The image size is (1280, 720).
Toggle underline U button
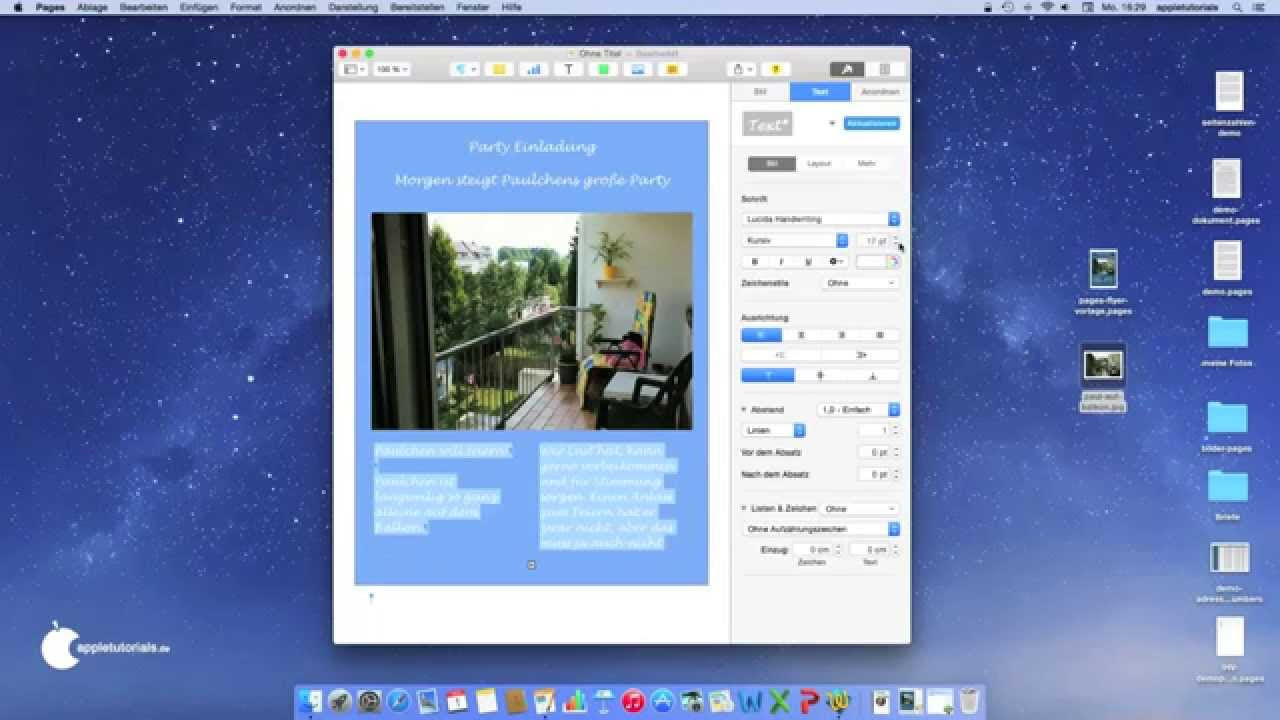(x=808, y=262)
